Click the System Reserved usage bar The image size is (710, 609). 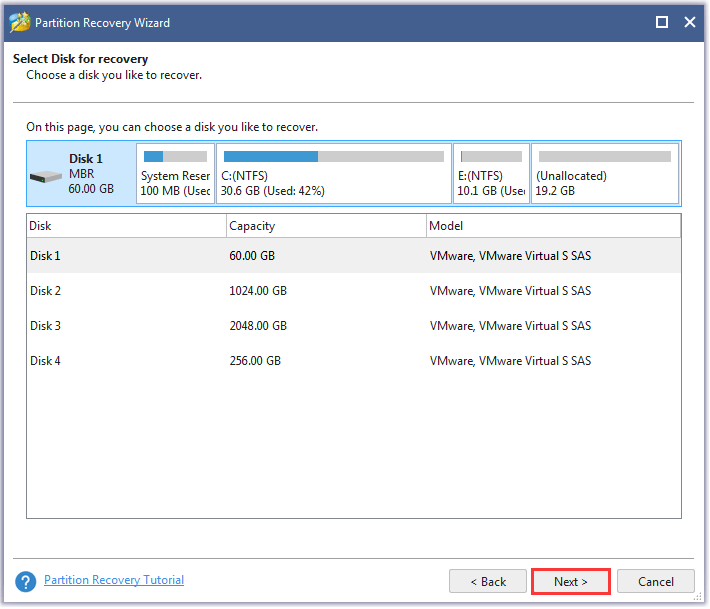pos(175,156)
